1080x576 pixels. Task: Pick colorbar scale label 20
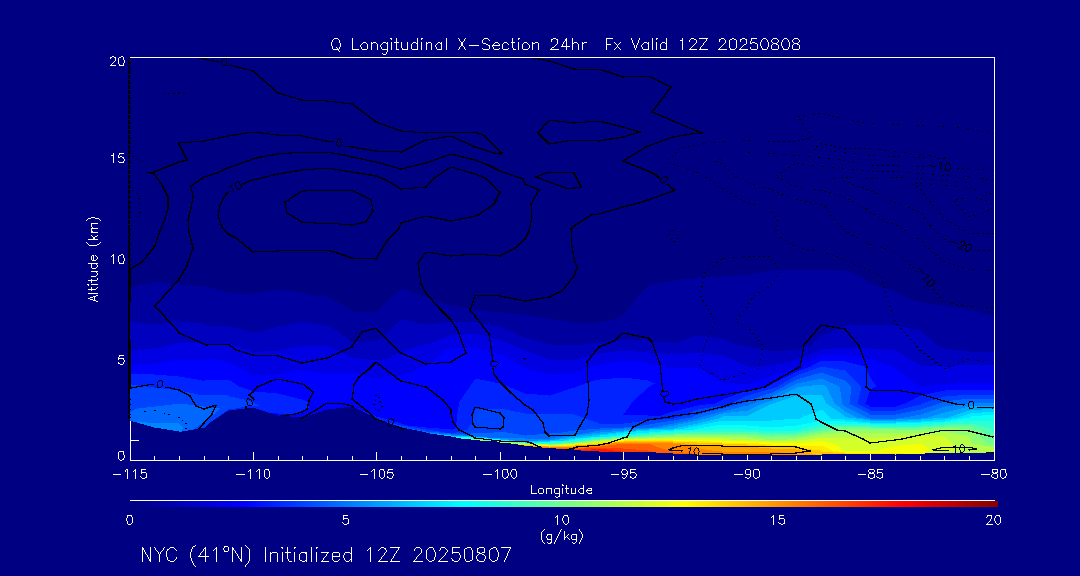(993, 521)
